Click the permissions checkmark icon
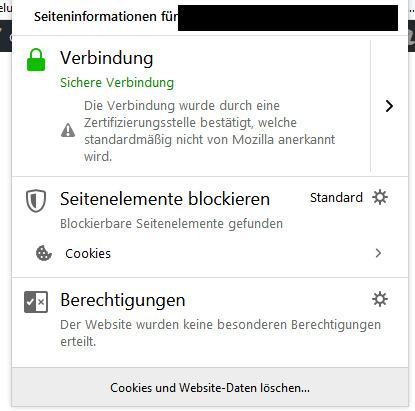The width and height of the screenshot is (415, 411). click(36, 302)
